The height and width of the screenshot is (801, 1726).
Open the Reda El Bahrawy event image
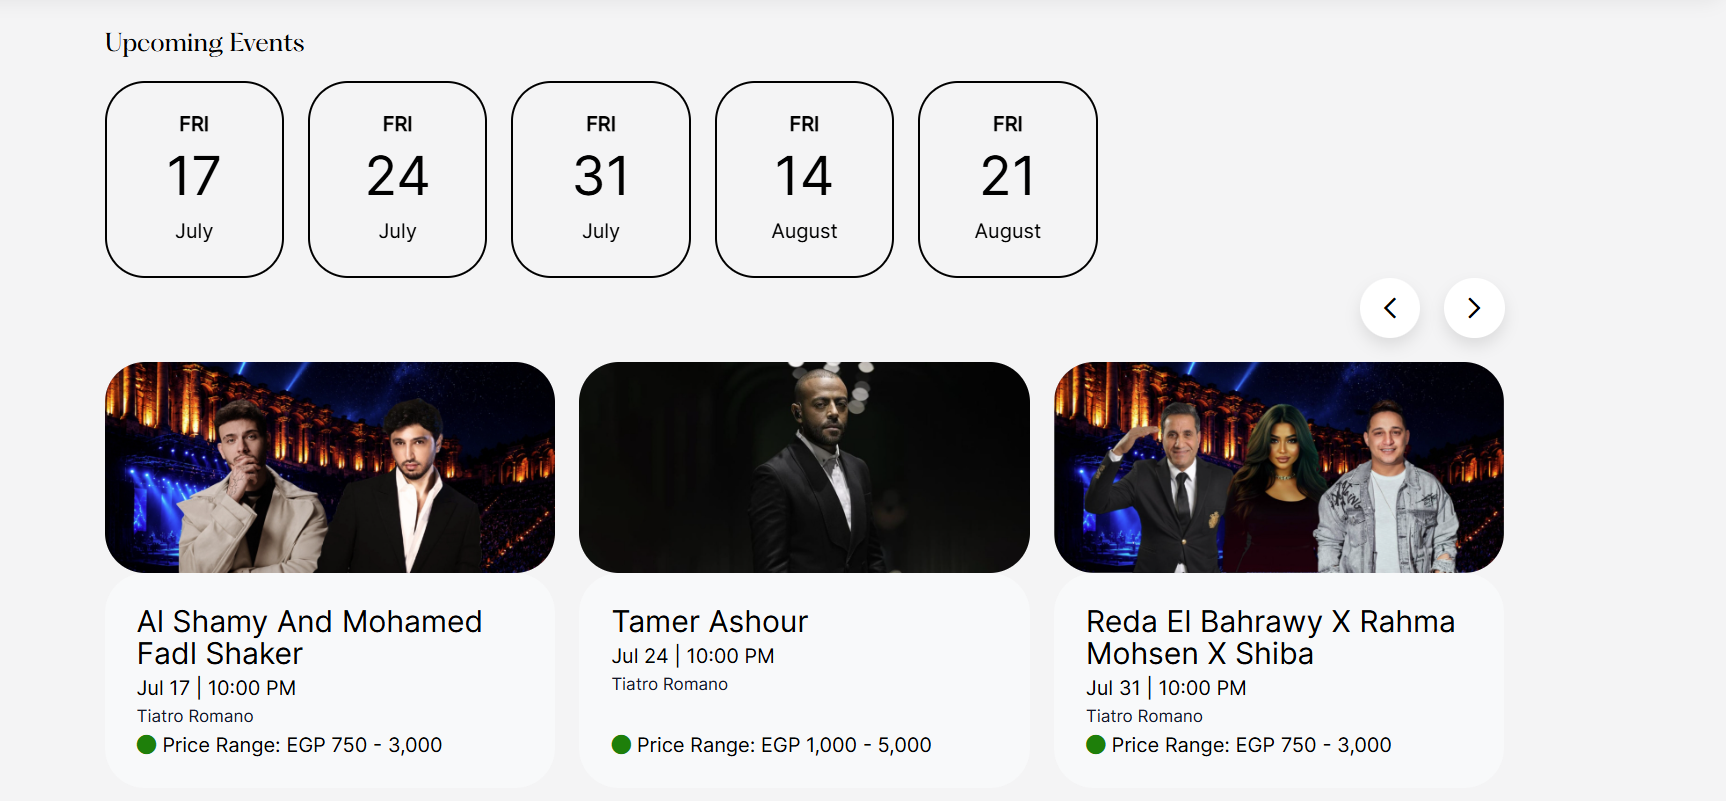[1279, 467]
